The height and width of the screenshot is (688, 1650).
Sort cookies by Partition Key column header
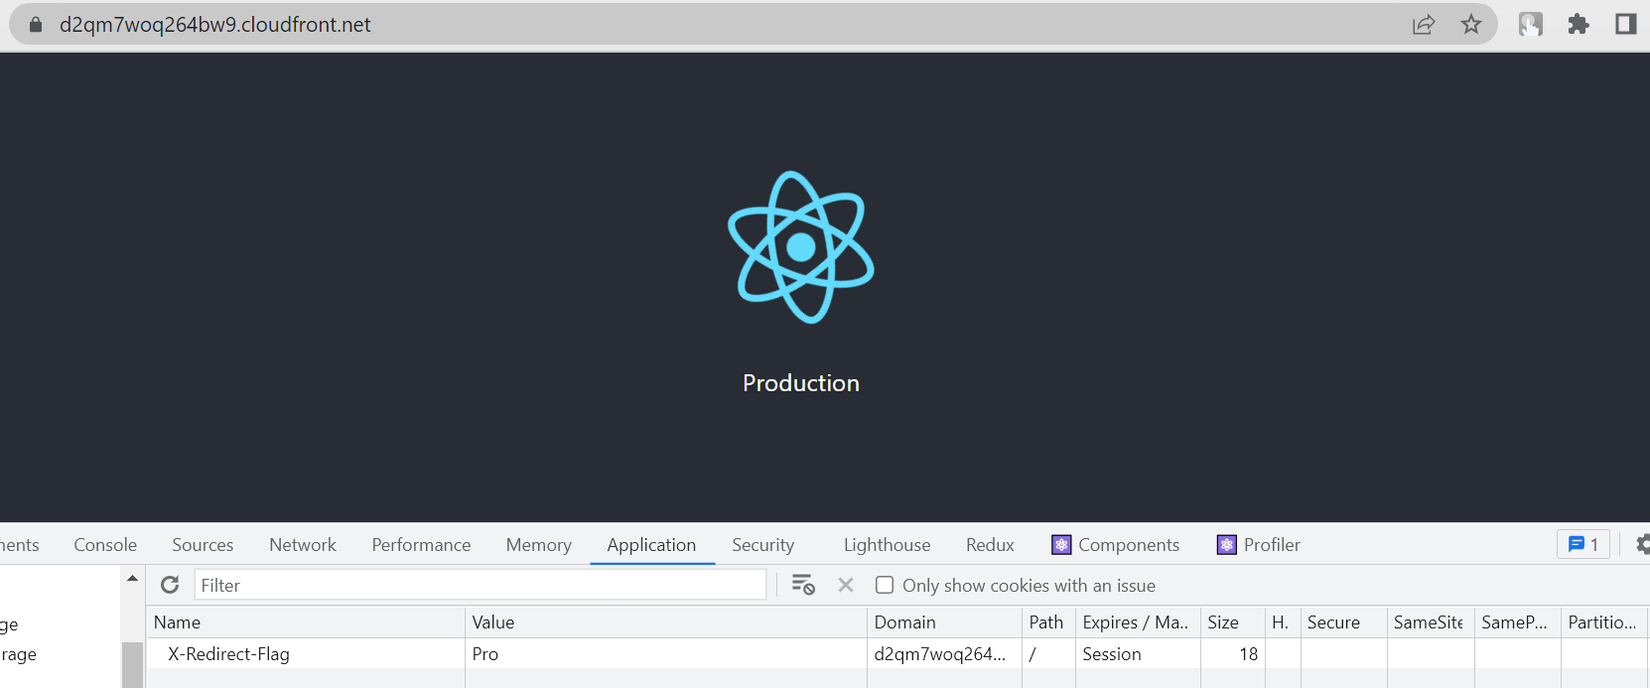click(1602, 622)
